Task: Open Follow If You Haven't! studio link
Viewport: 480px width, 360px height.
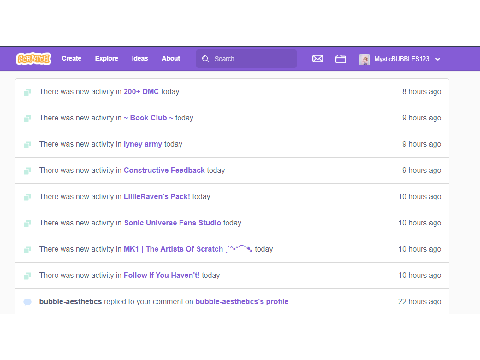Action: pyautogui.click(x=161, y=275)
